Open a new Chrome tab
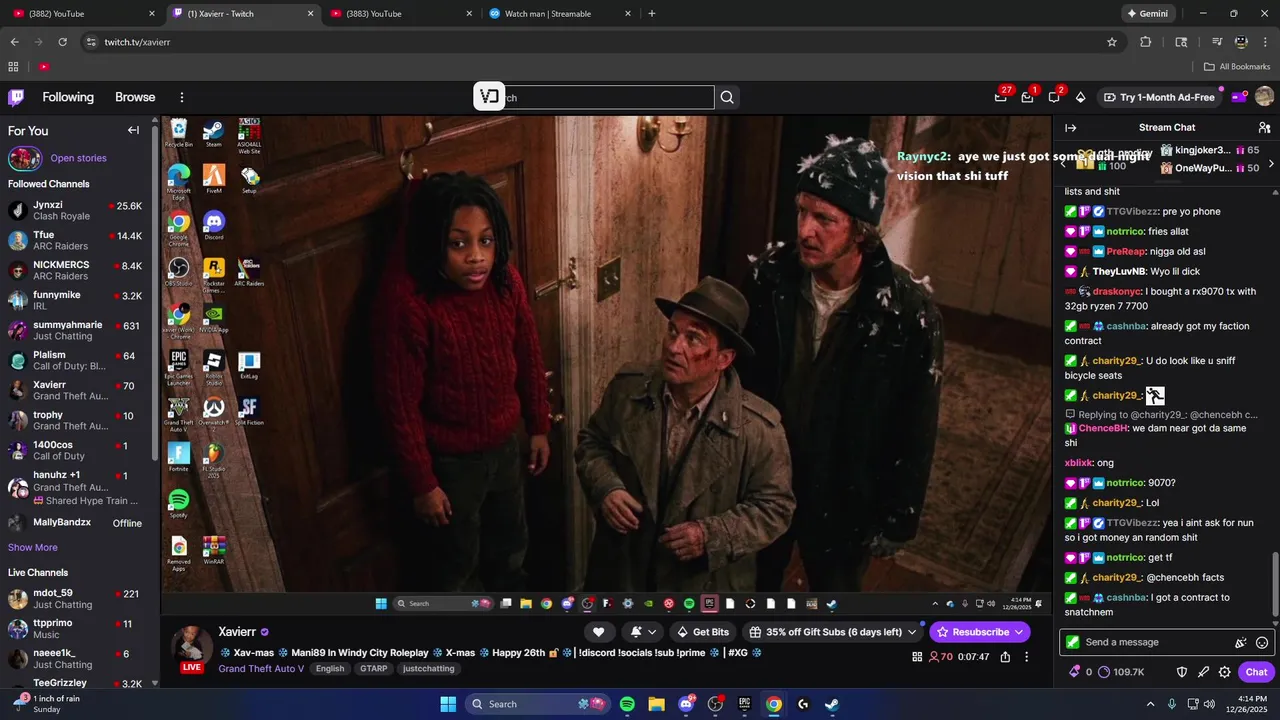Screen dimensions: 1280x720 [x=652, y=14]
